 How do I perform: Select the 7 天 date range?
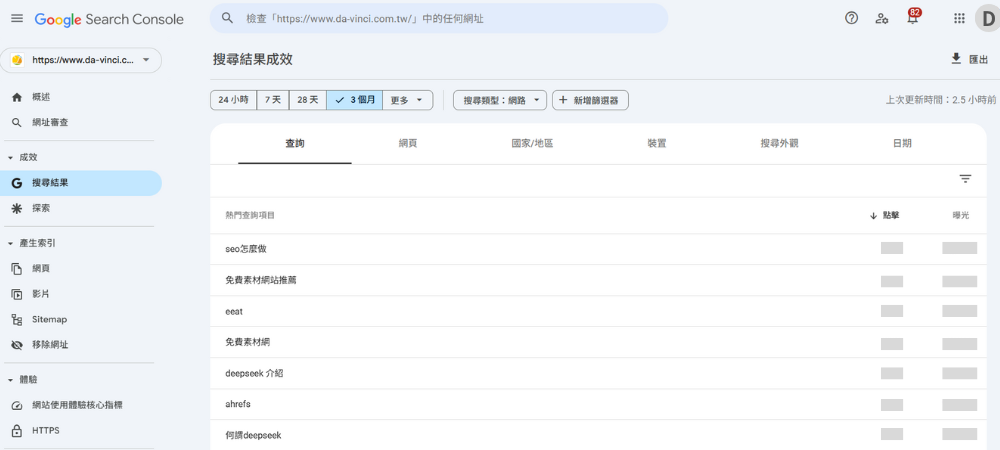(273, 100)
